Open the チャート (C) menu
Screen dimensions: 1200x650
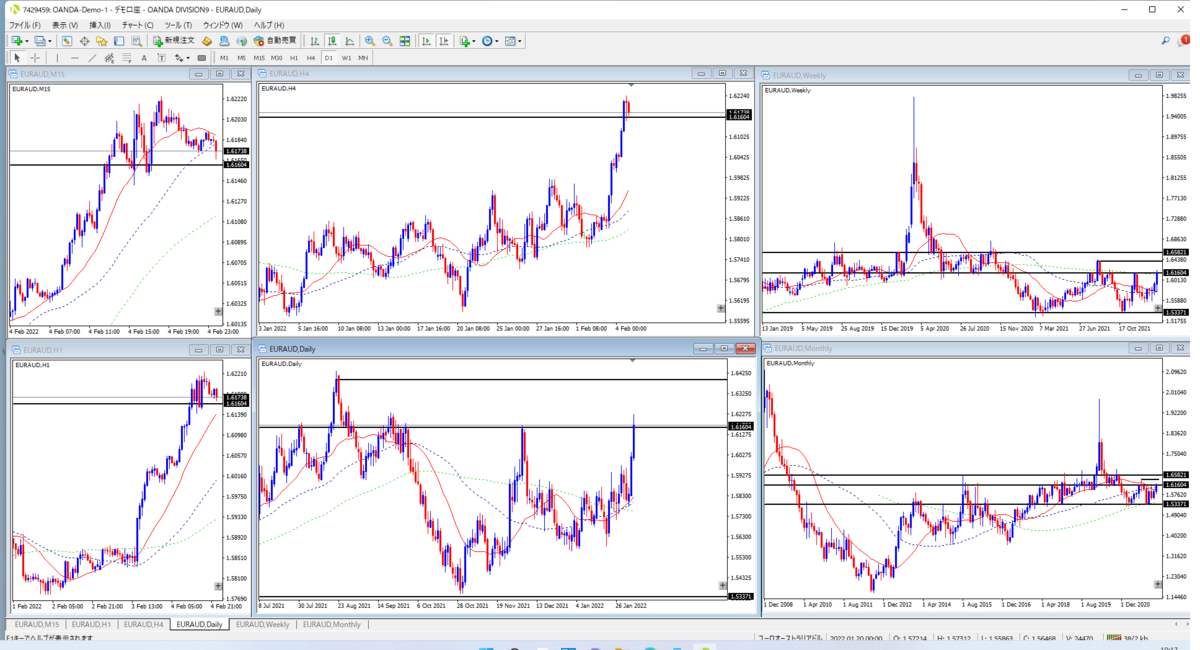pyautogui.click(x=138, y=25)
